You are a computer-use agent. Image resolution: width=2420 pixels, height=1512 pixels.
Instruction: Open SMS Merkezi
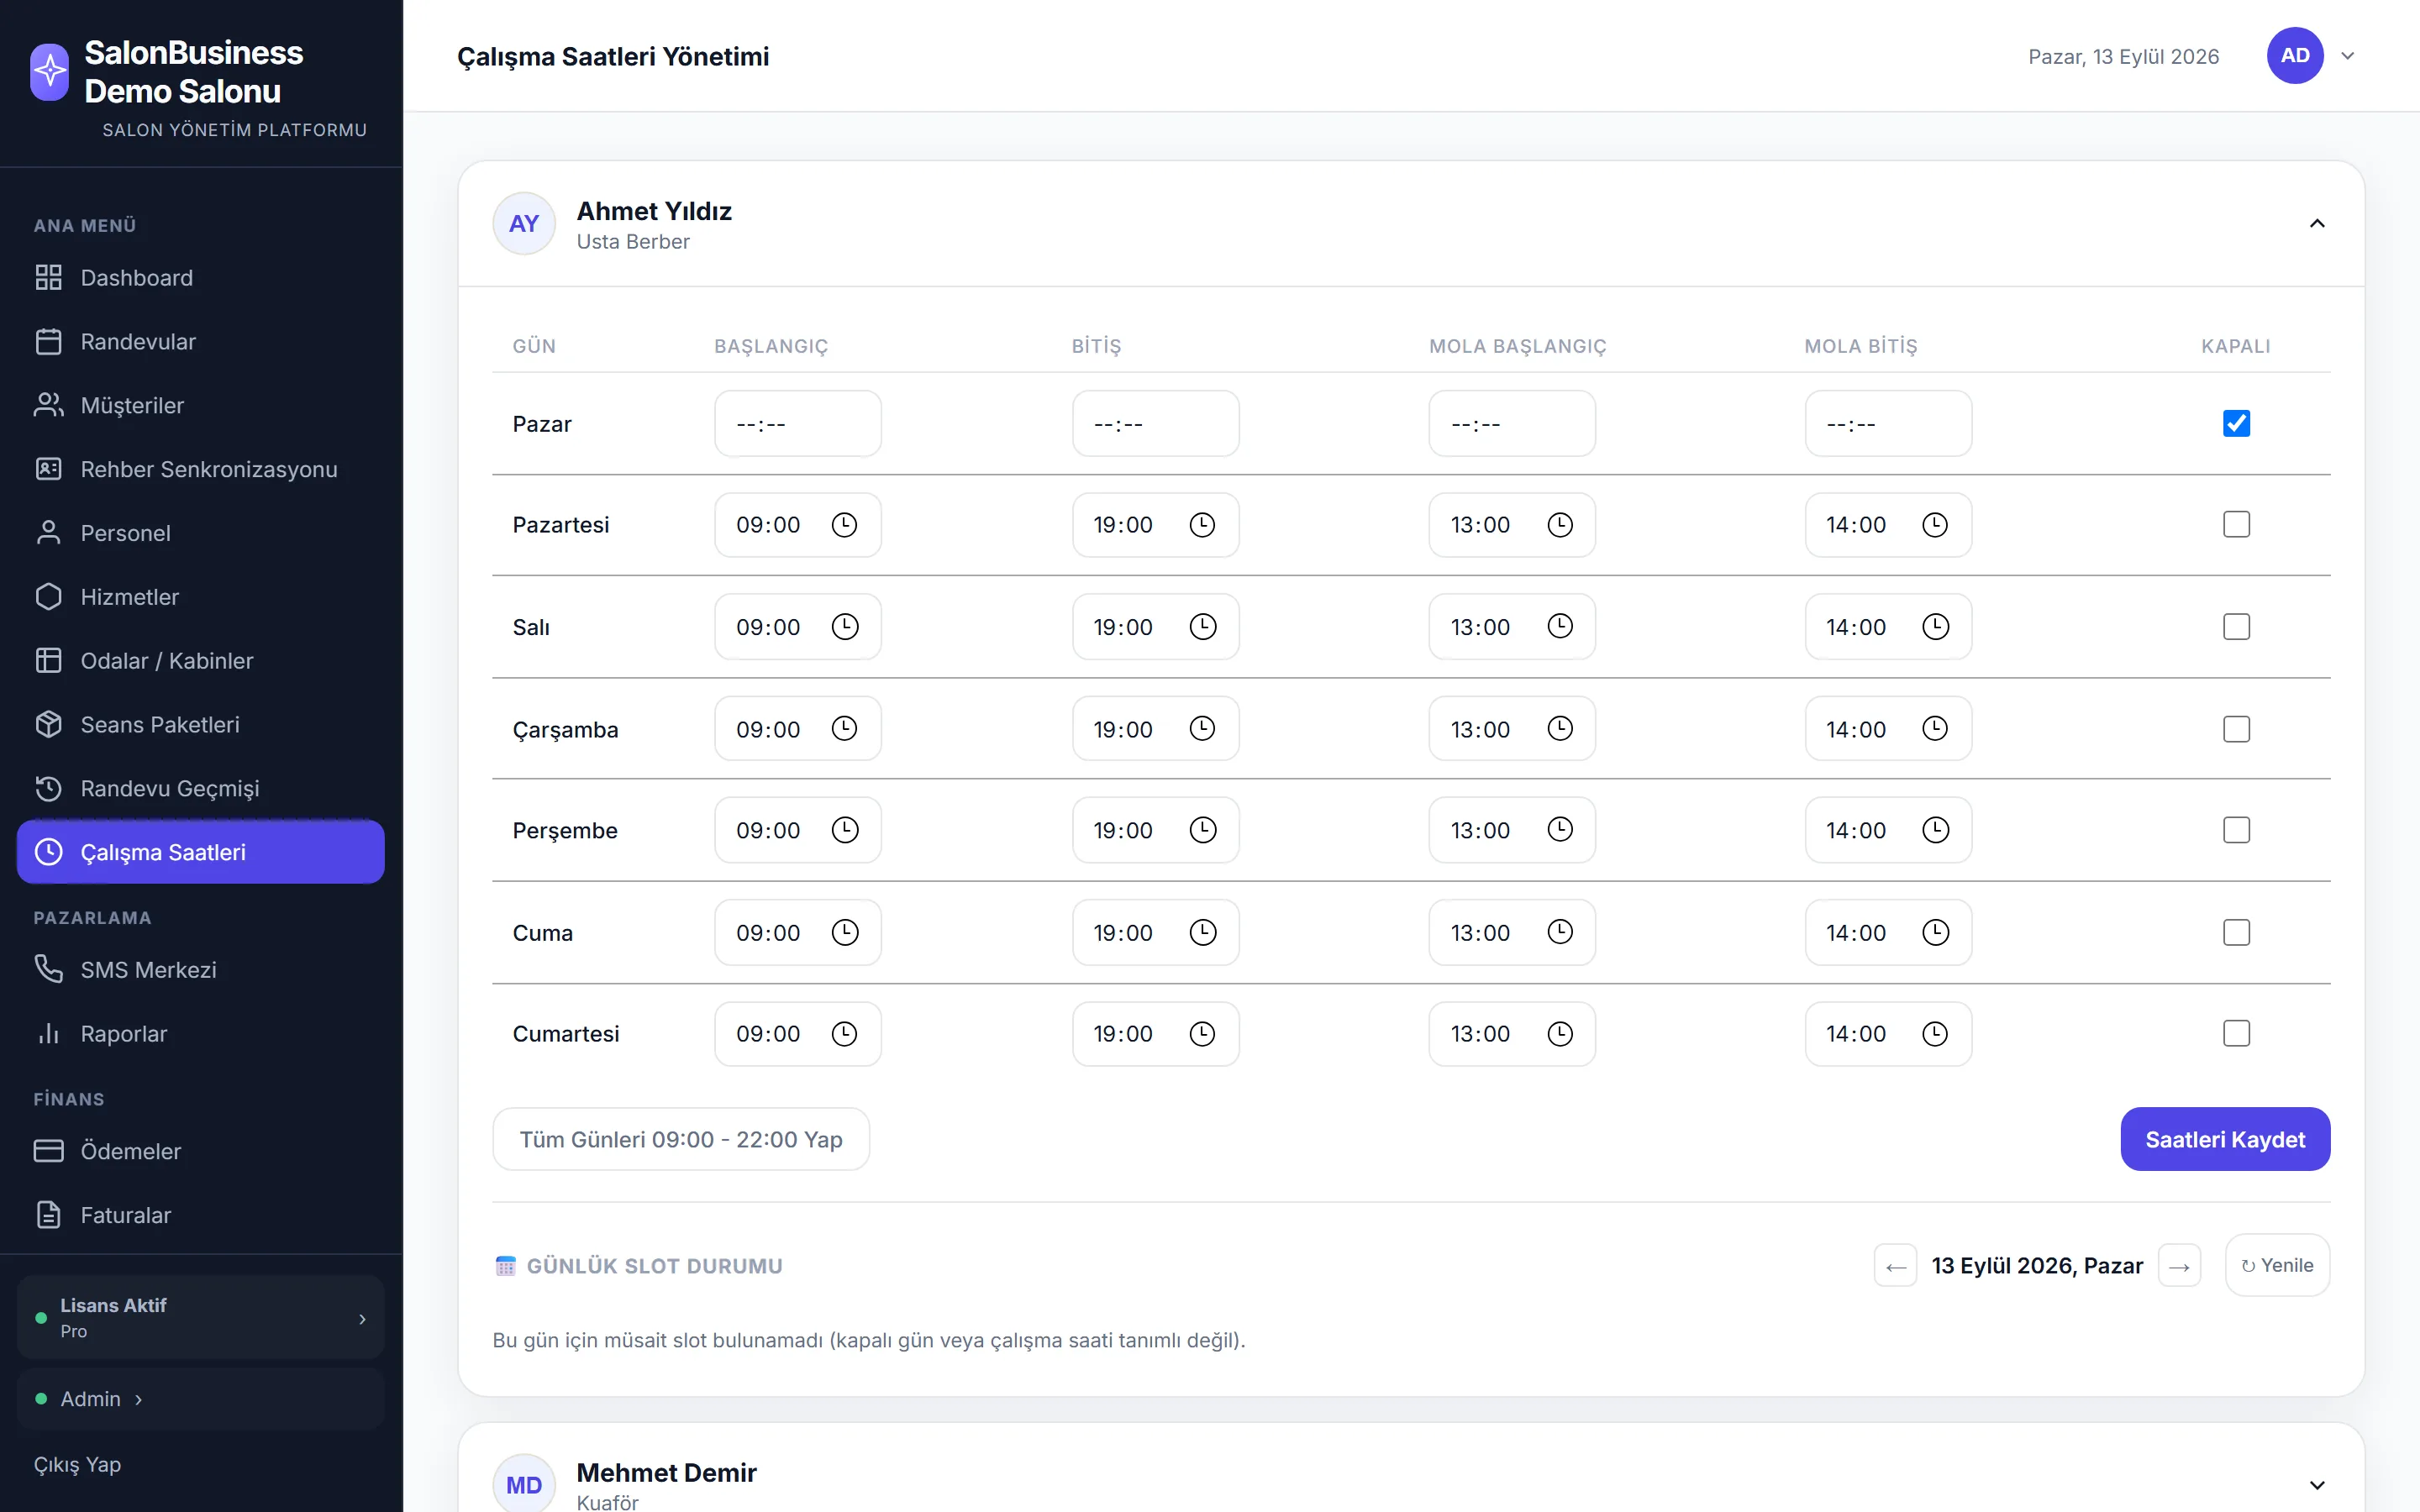coord(201,970)
